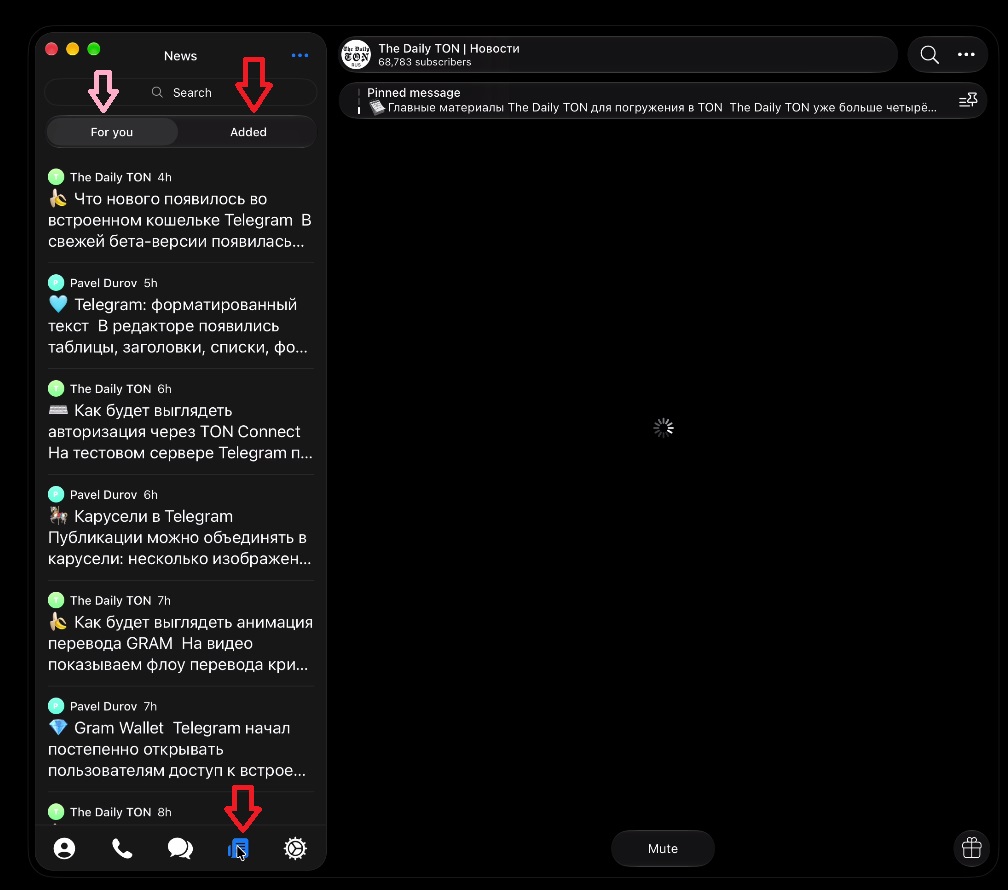Open the channel's three-dot more menu
Viewport: 1008px width, 890px height.
pos(966,55)
